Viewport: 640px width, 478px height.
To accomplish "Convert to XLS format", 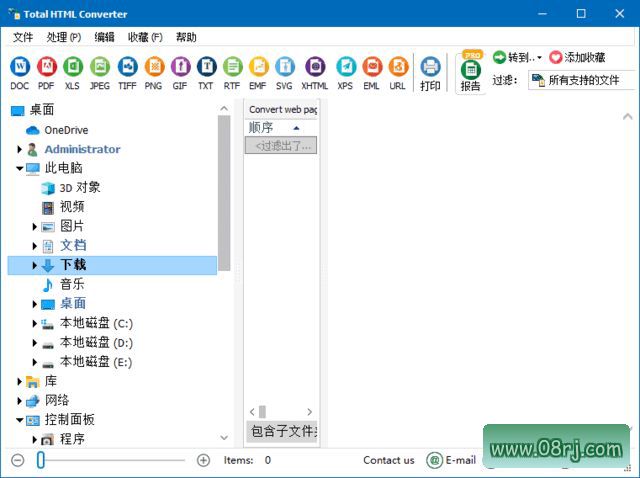I will [73, 73].
